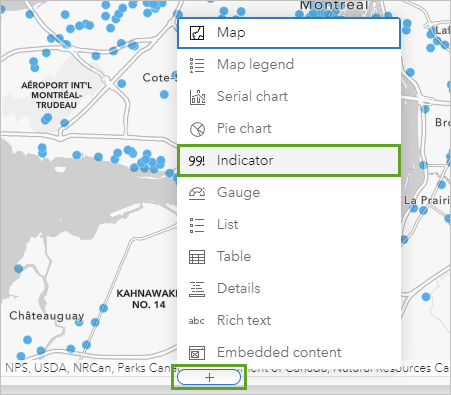Click the List element icon

tap(197, 225)
